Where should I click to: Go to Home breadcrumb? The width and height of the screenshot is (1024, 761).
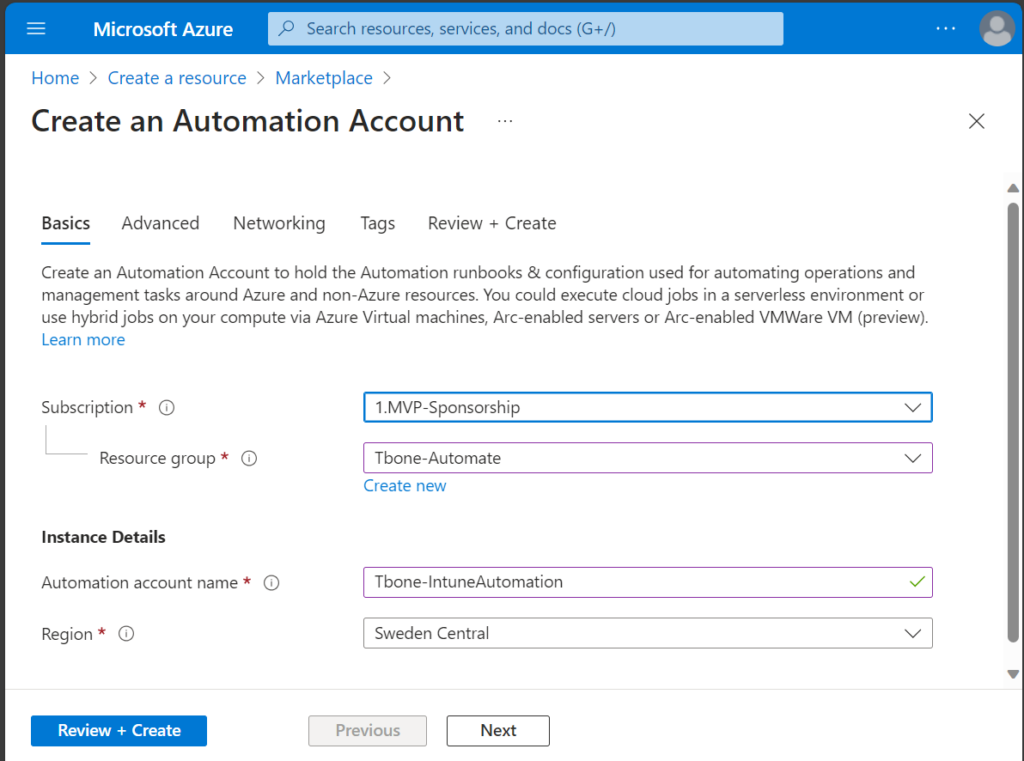[x=56, y=78]
